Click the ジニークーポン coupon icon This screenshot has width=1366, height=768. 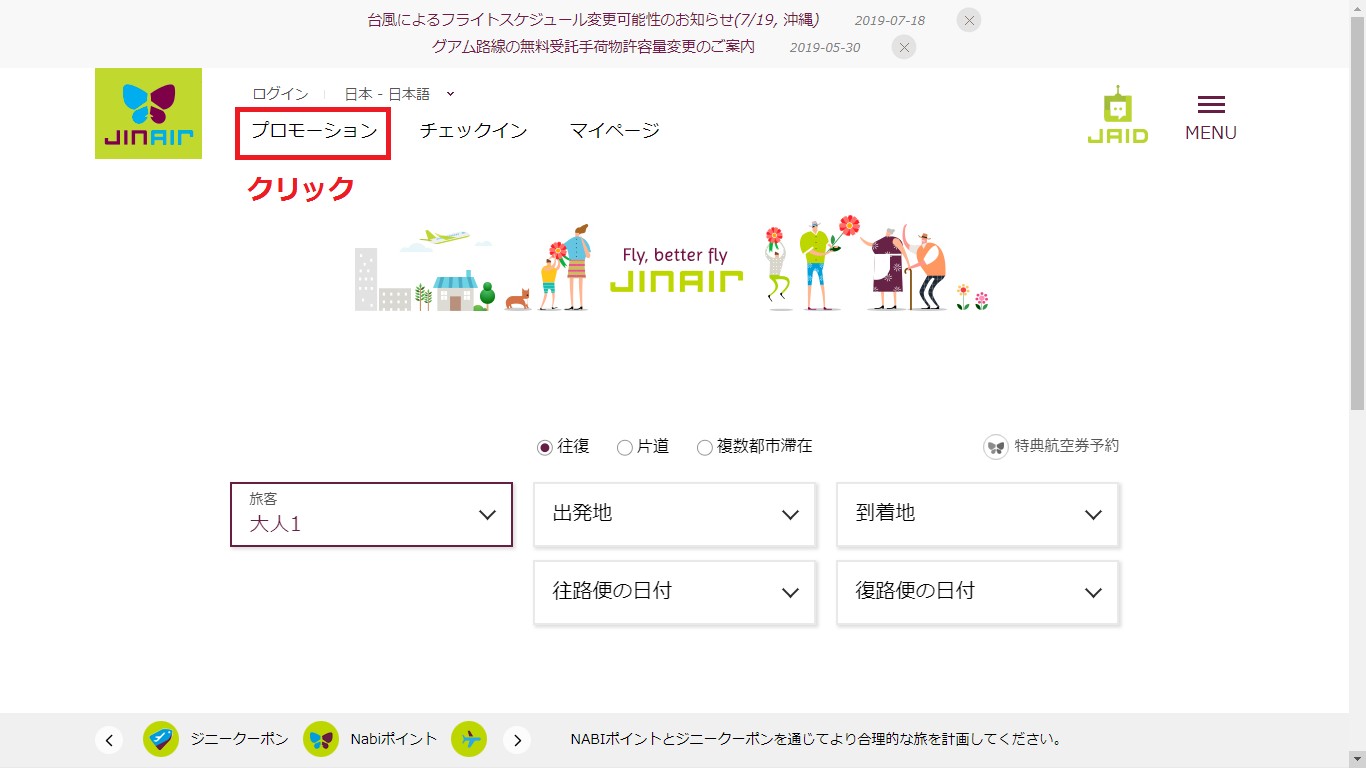click(161, 740)
